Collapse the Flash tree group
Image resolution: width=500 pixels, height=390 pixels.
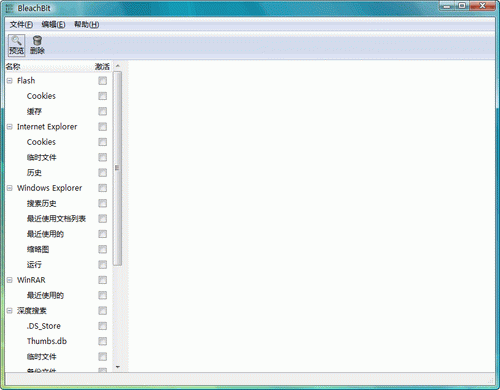[x=10, y=81]
